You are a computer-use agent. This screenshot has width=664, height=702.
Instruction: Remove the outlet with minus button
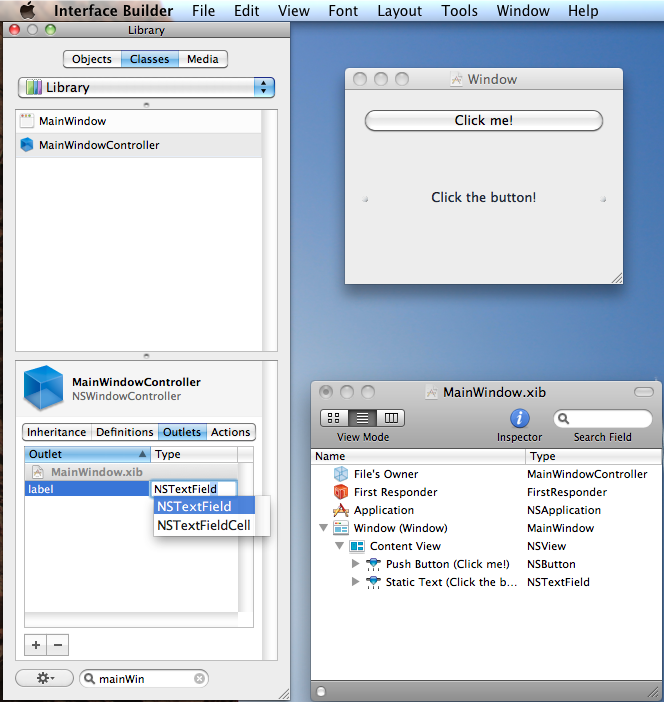[58, 645]
